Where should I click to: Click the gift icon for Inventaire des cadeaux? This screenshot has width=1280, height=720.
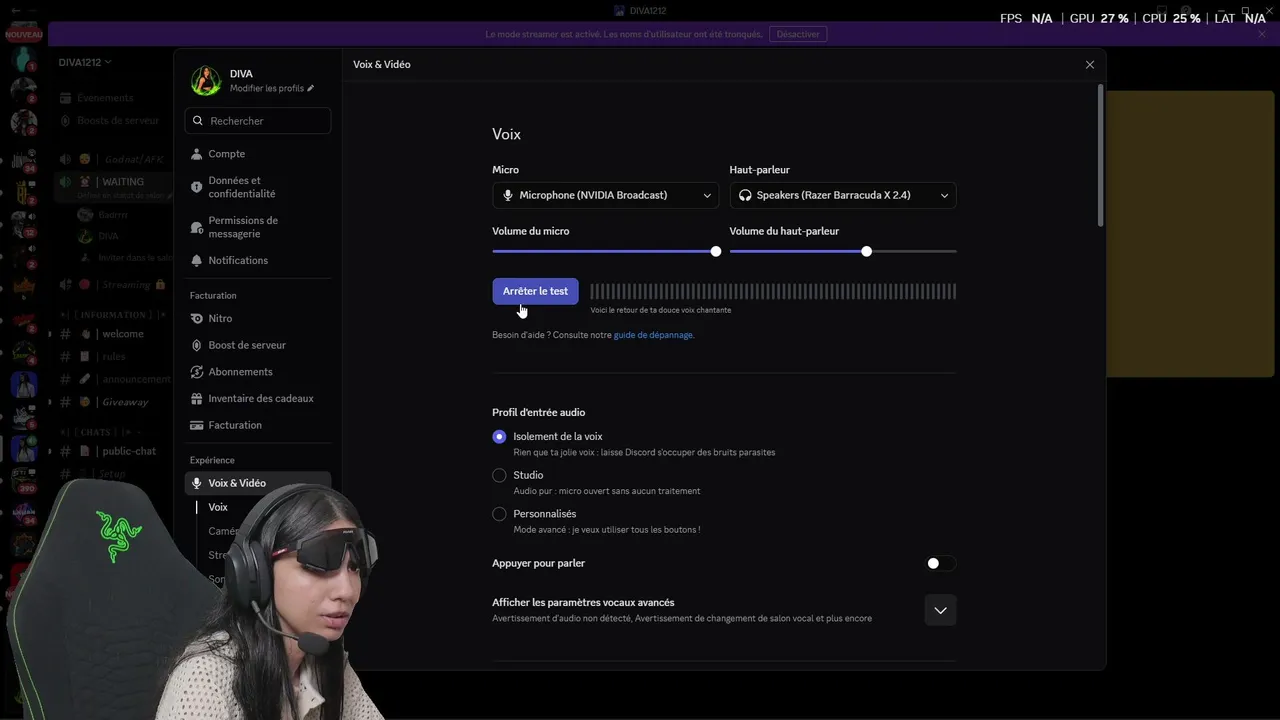[197, 398]
